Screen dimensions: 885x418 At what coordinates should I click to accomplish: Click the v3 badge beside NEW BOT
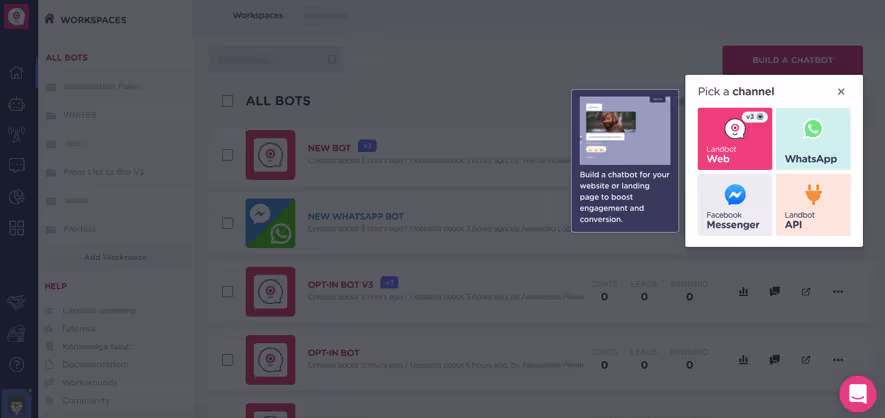pos(367,146)
